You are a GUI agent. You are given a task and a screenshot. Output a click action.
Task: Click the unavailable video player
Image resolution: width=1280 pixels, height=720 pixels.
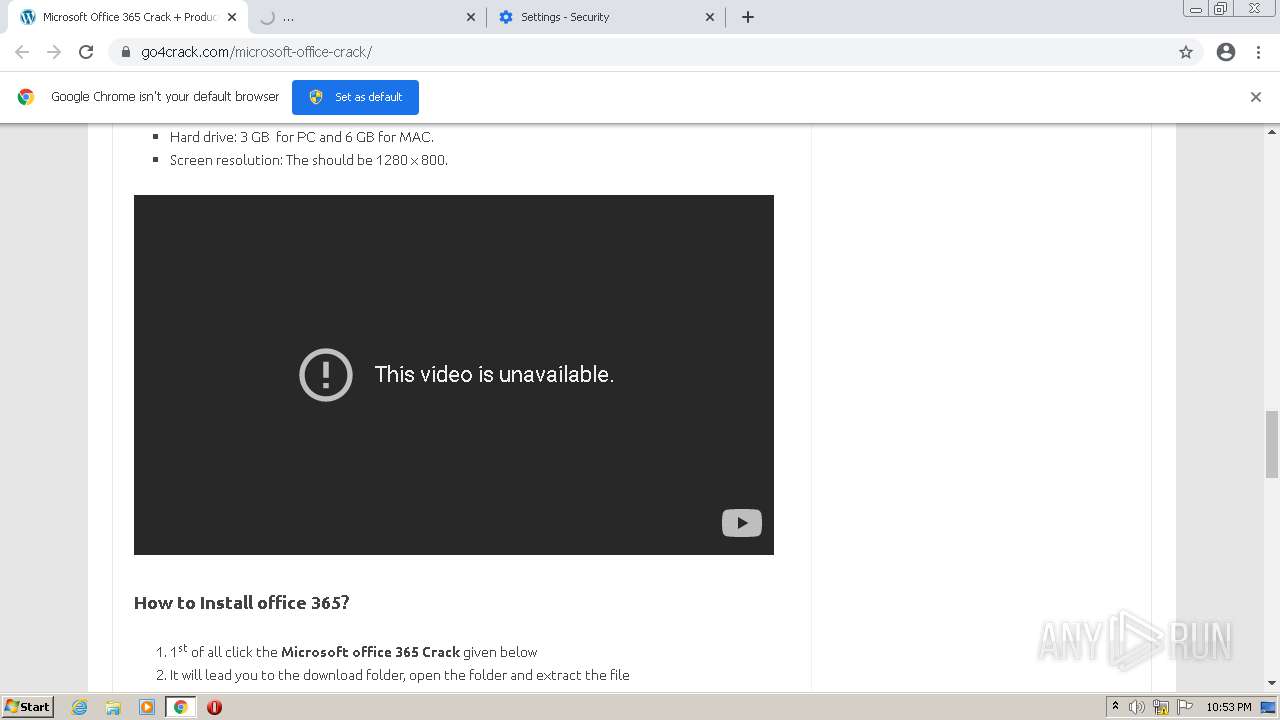[x=454, y=375]
